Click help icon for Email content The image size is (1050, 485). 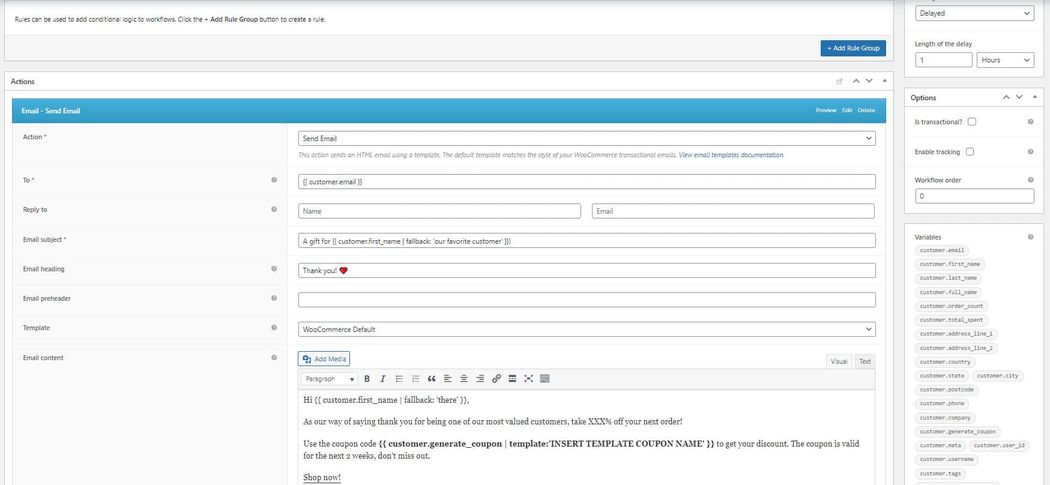[274, 357]
